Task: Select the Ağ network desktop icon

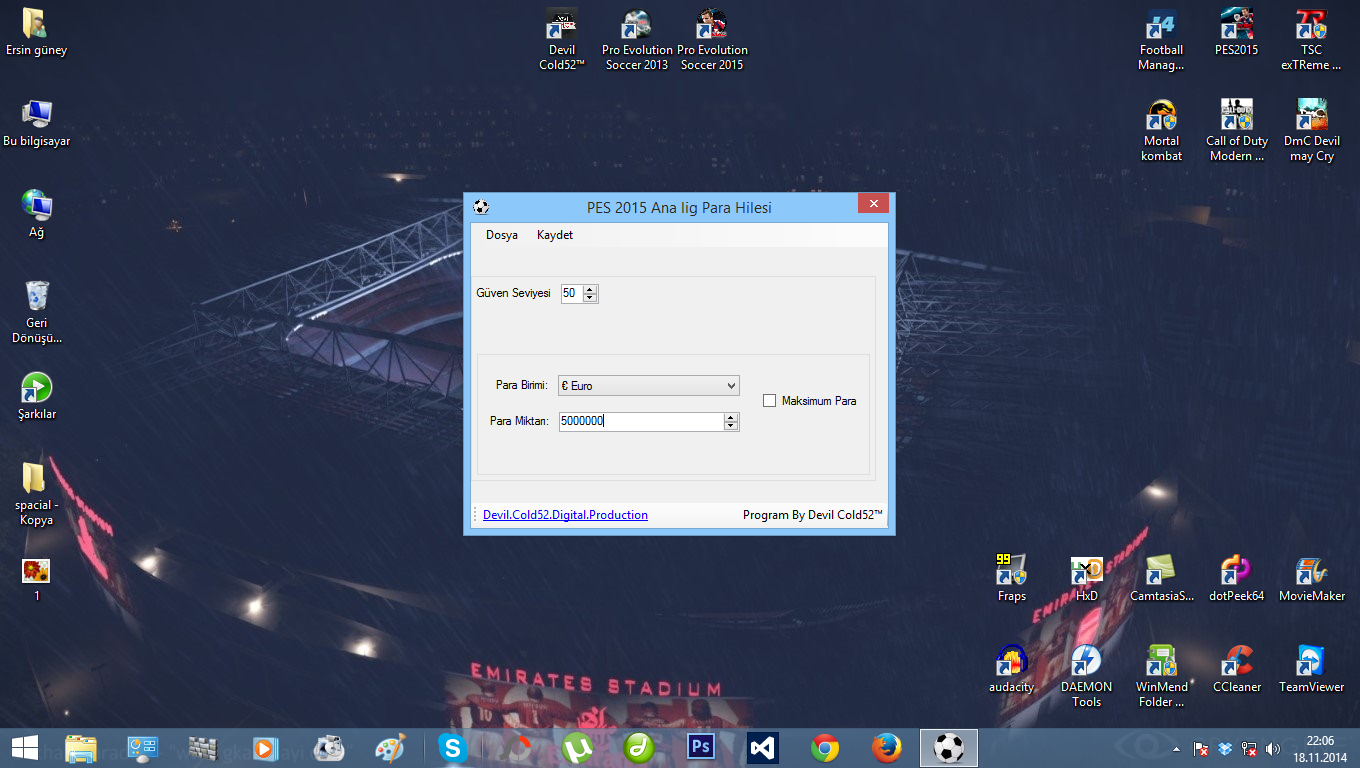Action: (36, 214)
